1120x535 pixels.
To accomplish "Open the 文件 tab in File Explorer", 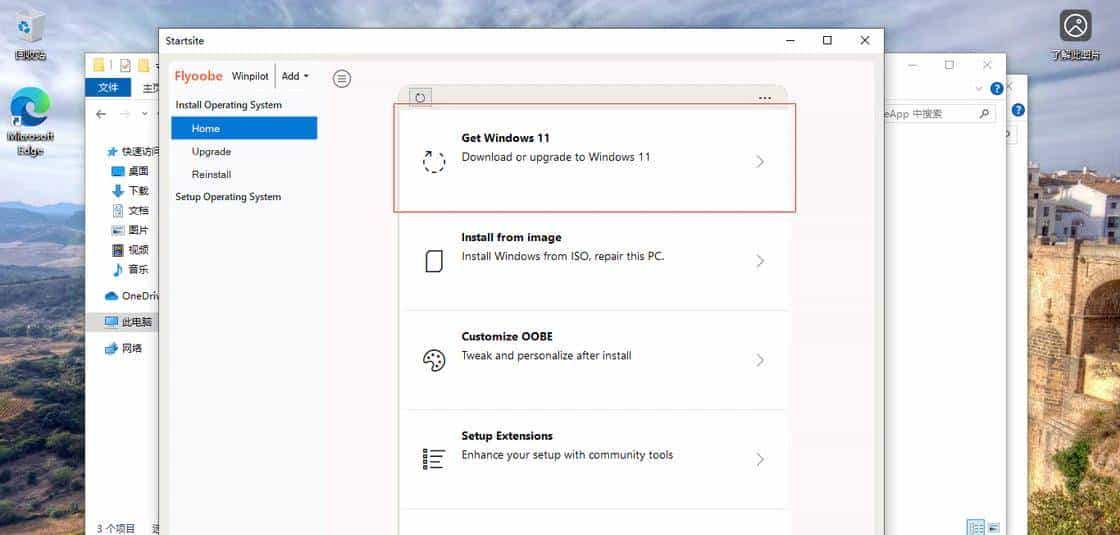I will tap(108, 88).
